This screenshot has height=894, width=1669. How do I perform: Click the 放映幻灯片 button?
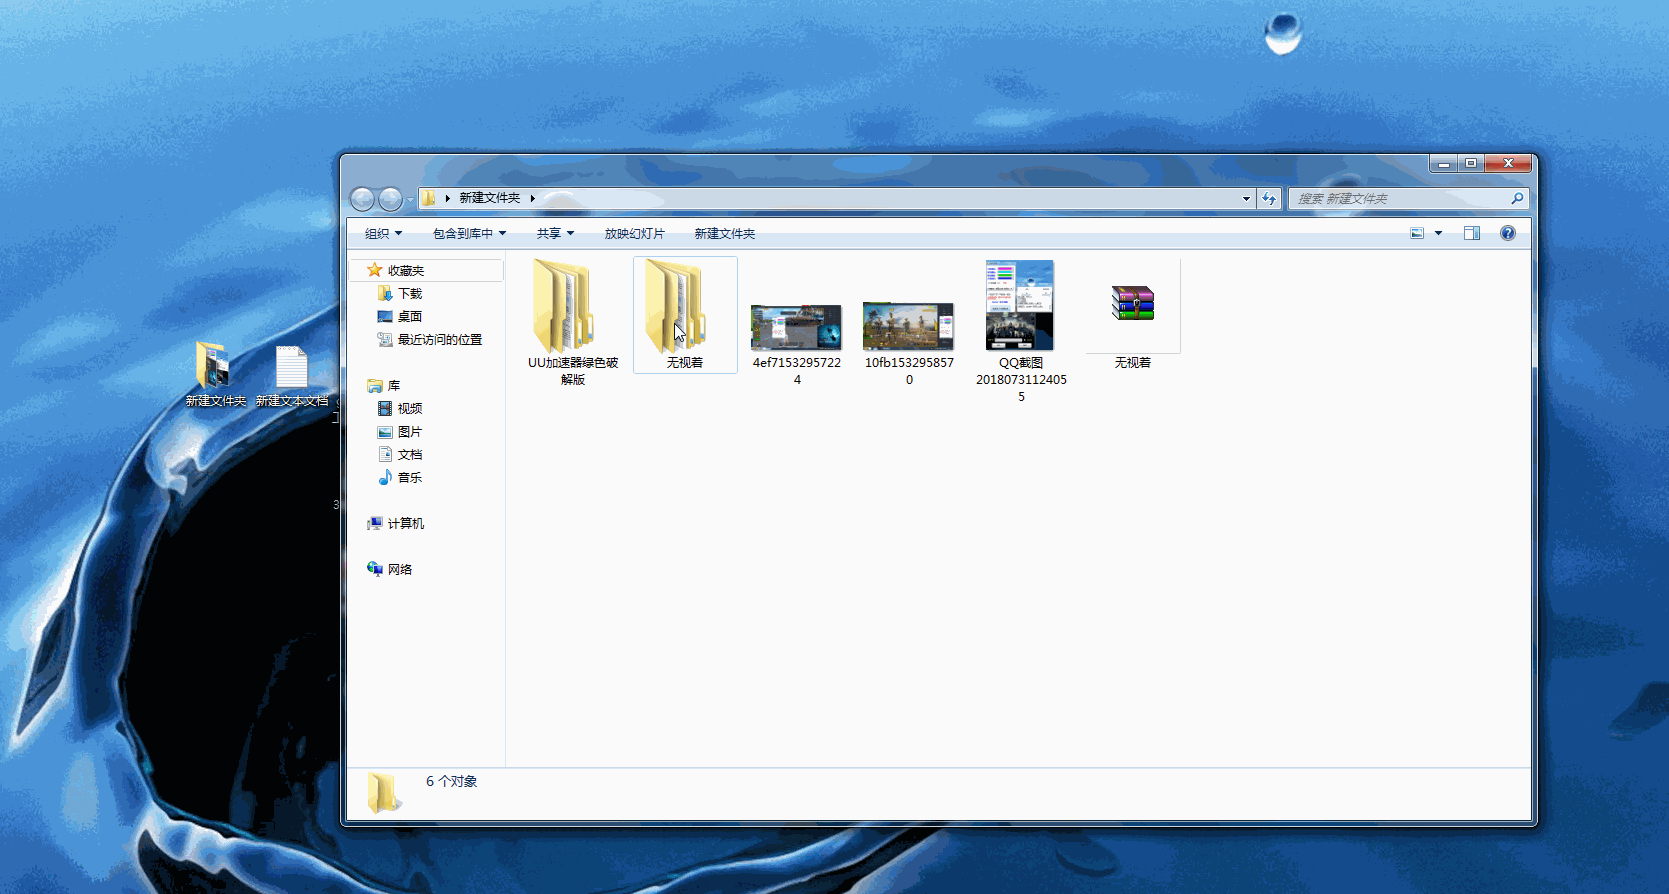pyautogui.click(x=634, y=233)
